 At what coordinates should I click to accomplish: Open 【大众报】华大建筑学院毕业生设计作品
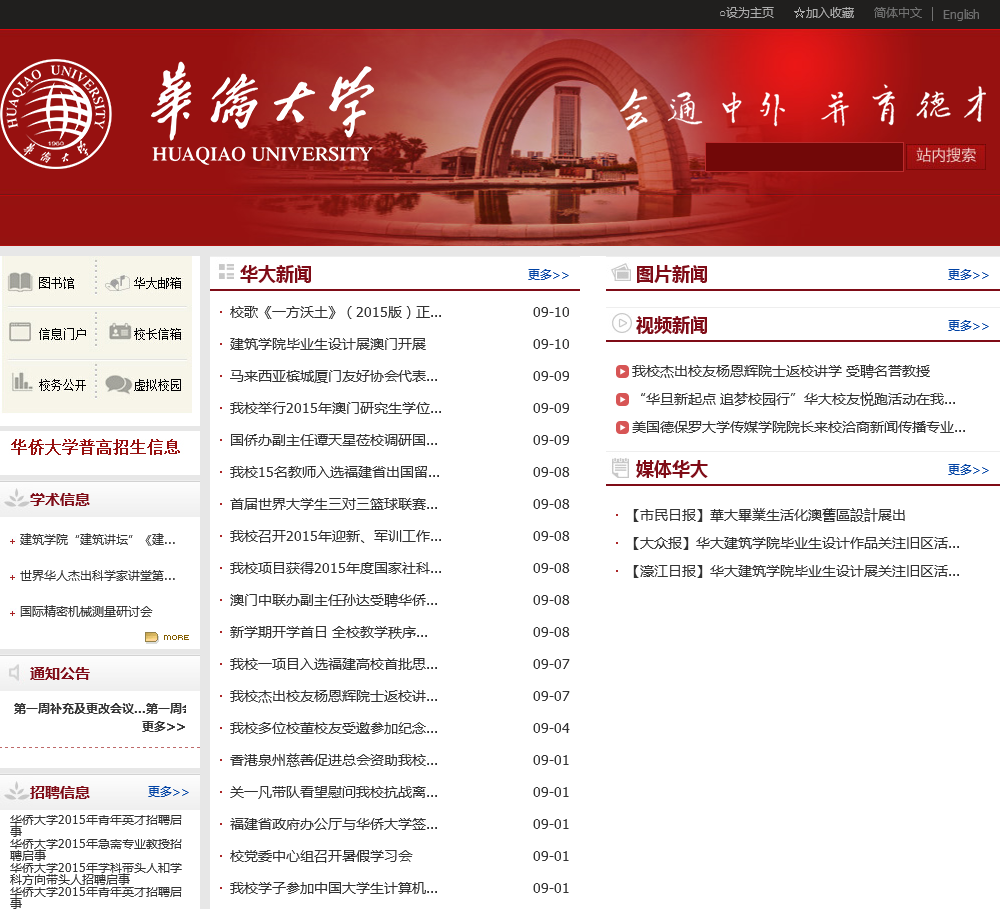coord(793,543)
